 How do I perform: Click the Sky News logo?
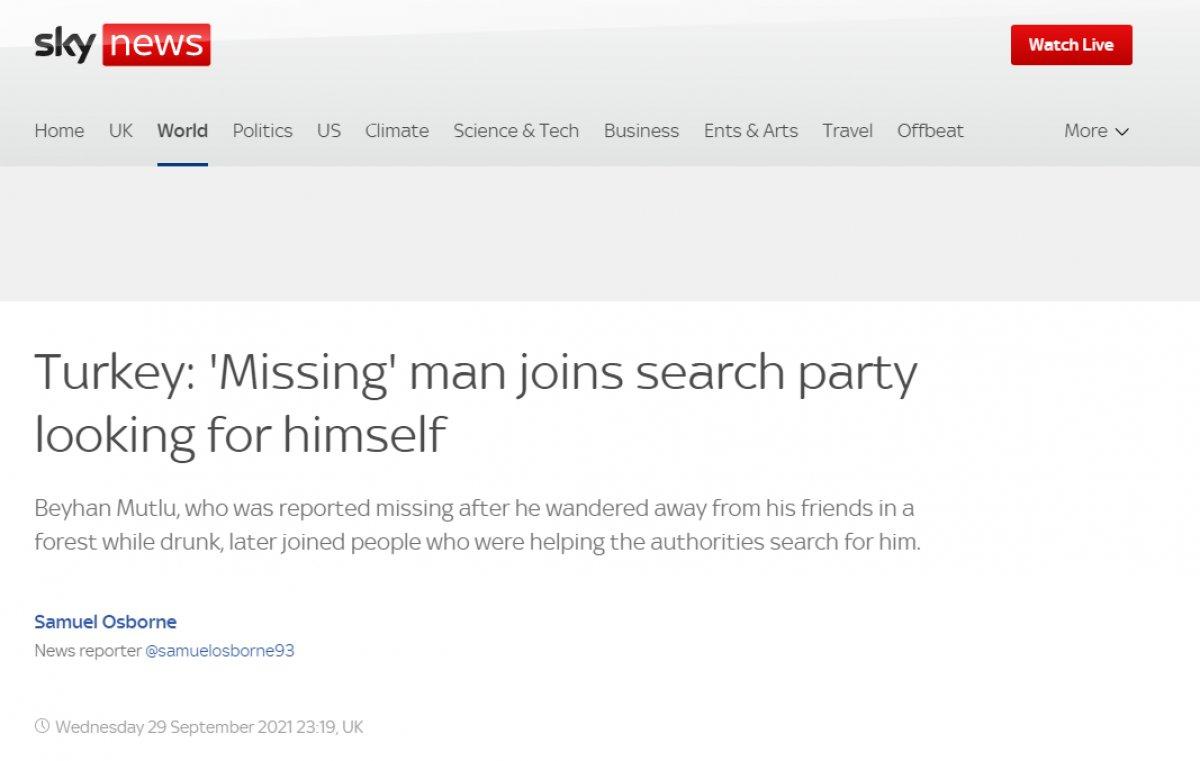pos(122,45)
